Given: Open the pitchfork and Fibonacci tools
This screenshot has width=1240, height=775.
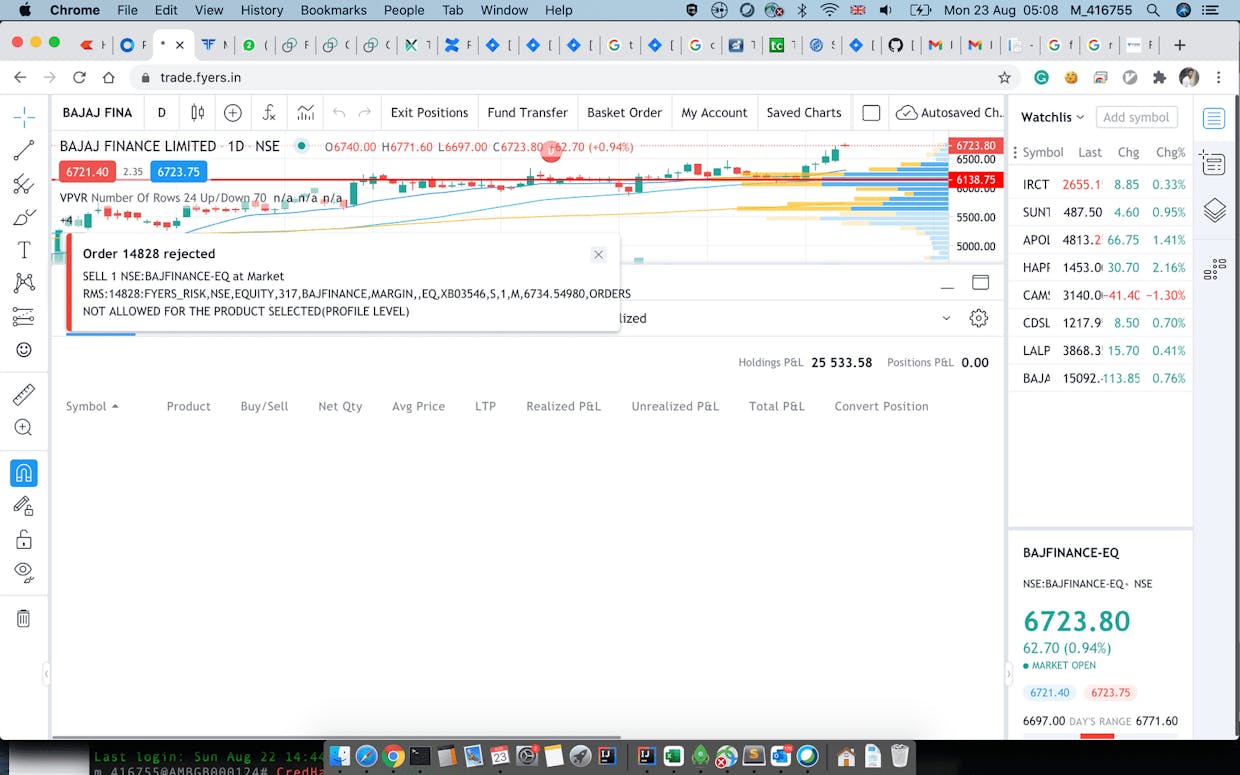Looking at the screenshot, I should click(x=24, y=184).
